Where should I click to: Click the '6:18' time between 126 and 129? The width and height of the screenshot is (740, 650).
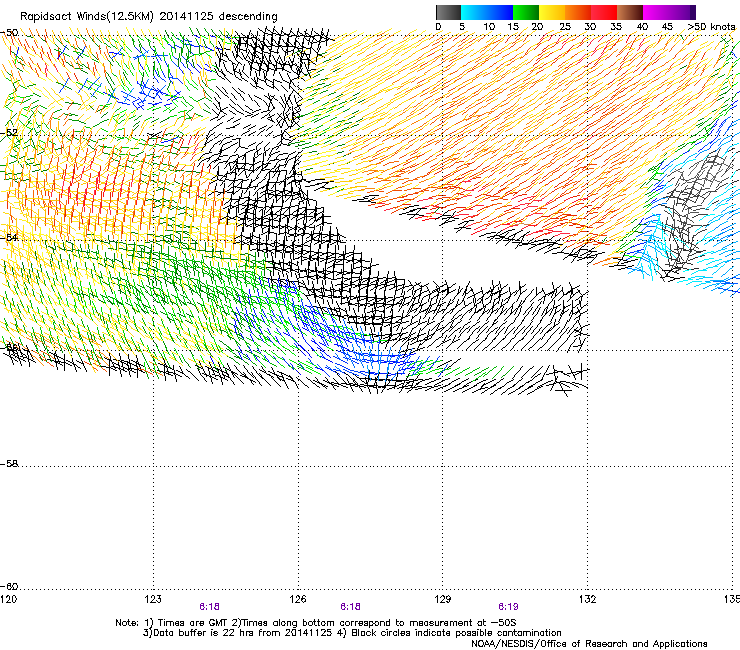point(350,607)
